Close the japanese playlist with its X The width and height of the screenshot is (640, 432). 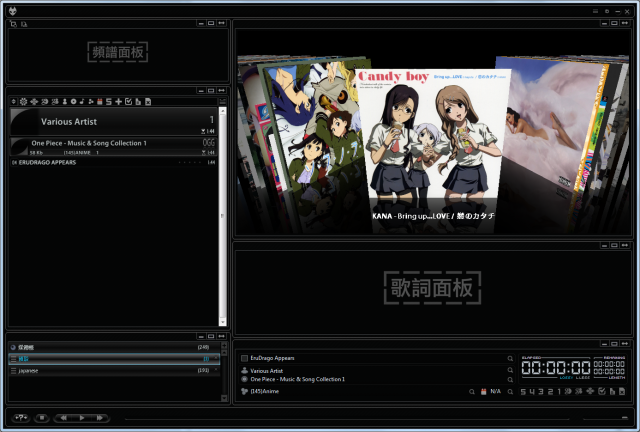(x=216, y=370)
